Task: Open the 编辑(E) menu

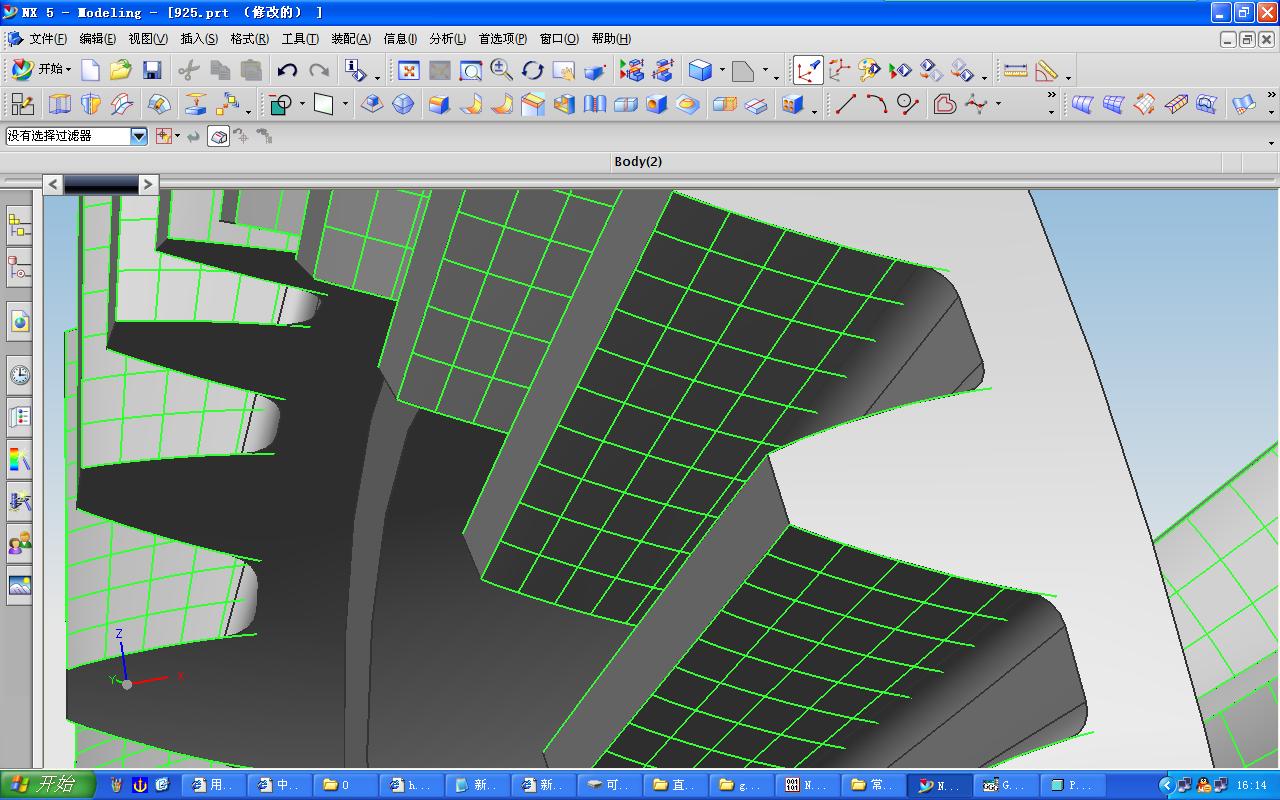Action: [97, 39]
